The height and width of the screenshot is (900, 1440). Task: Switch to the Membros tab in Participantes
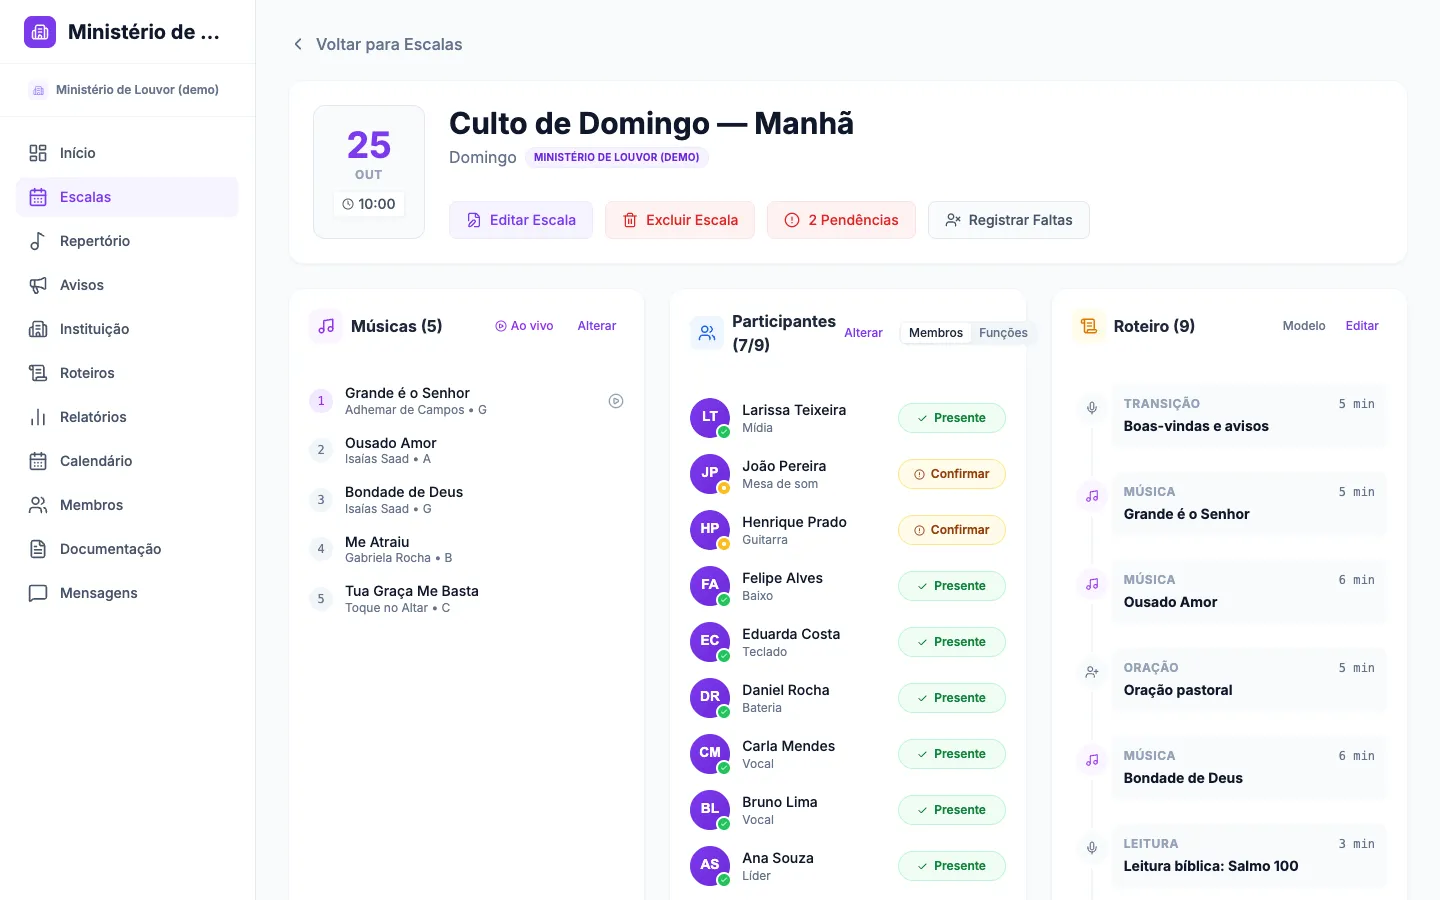[x=936, y=333]
